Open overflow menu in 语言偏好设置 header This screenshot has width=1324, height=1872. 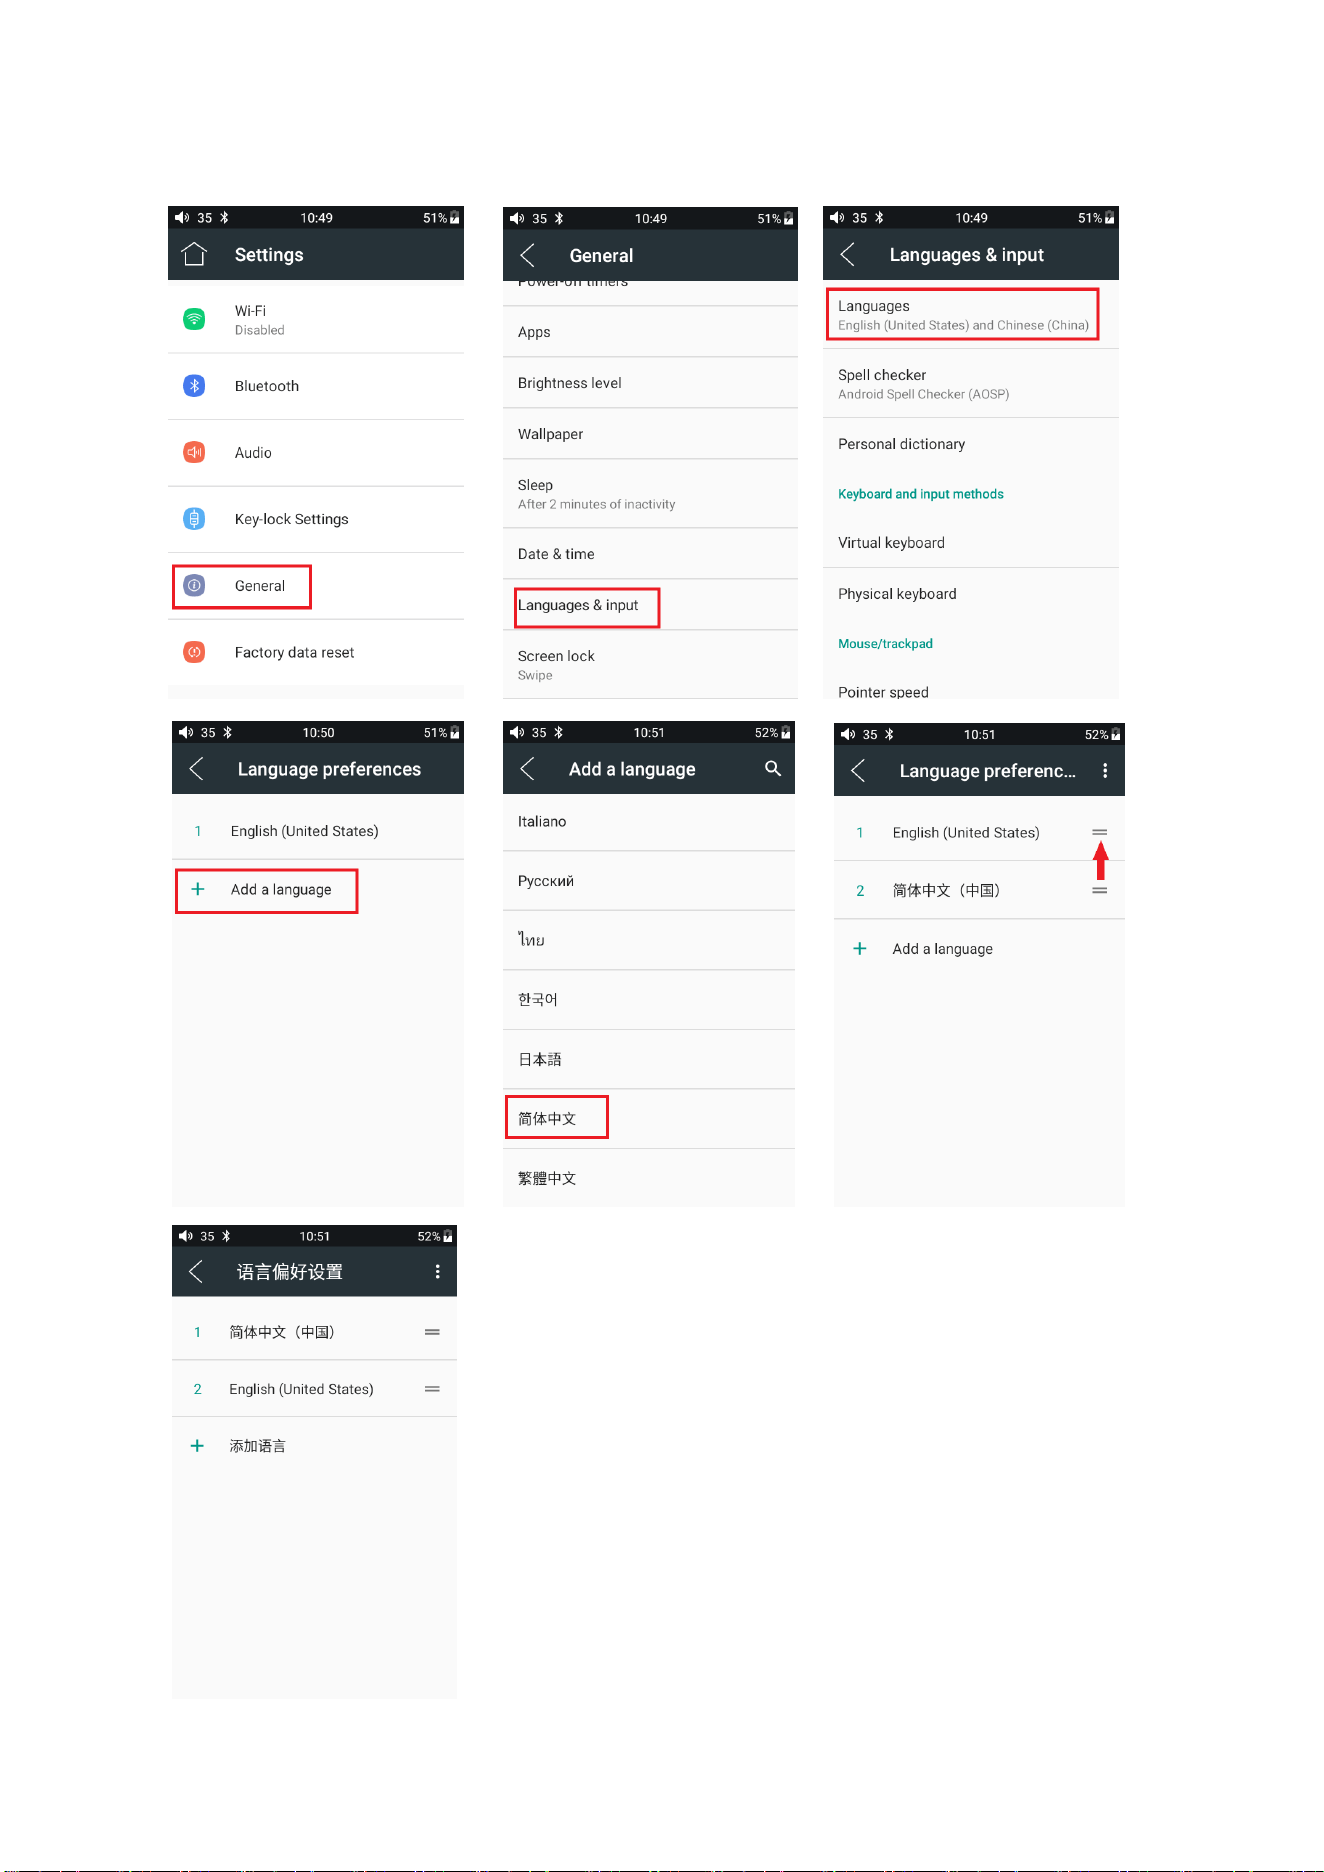pyautogui.click(x=437, y=1271)
